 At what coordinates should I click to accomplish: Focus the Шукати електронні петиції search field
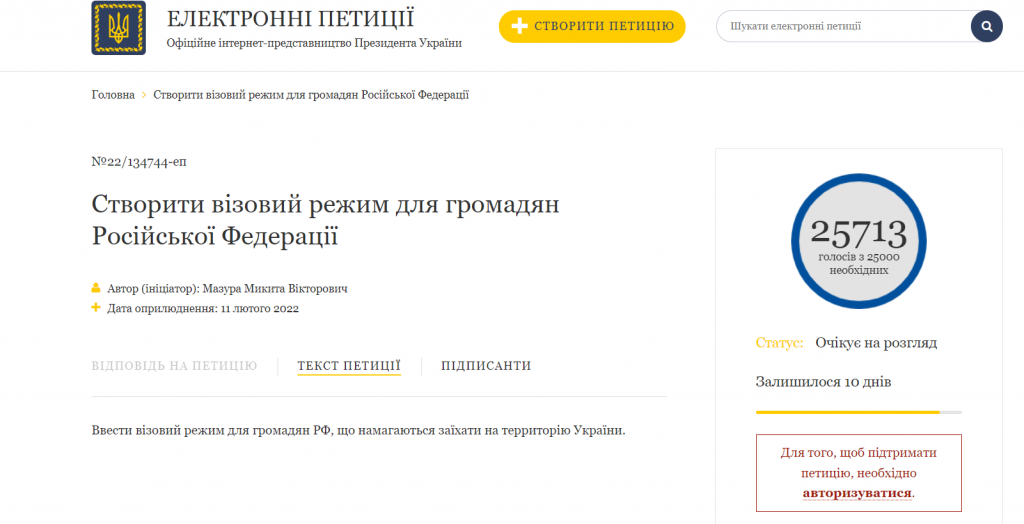840,26
